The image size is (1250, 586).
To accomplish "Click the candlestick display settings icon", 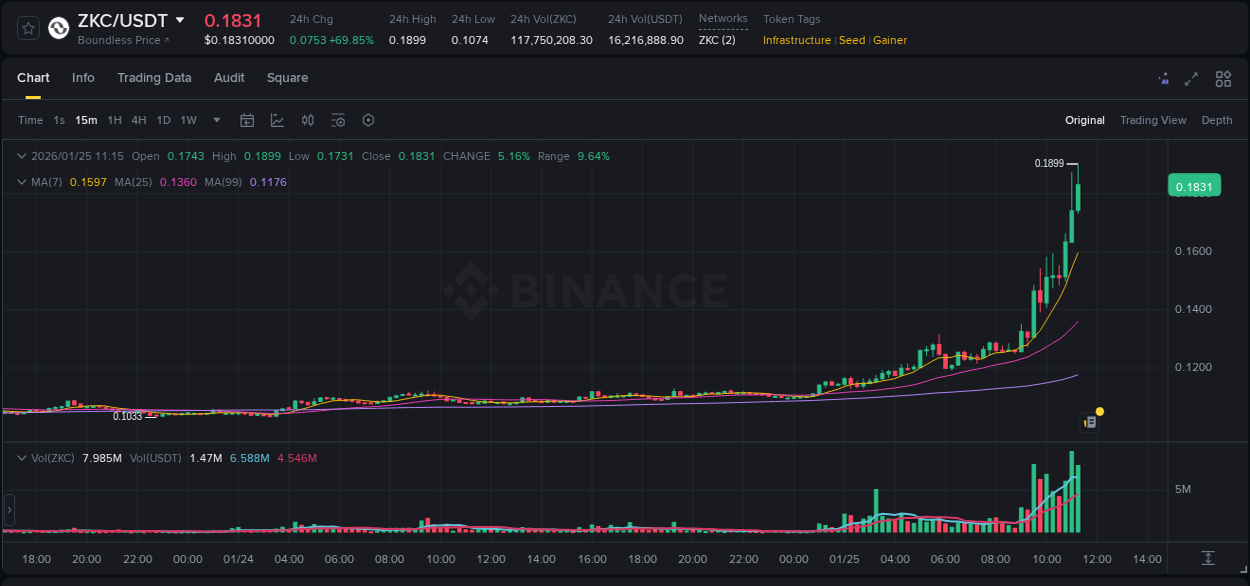I will tap(307, 120).
